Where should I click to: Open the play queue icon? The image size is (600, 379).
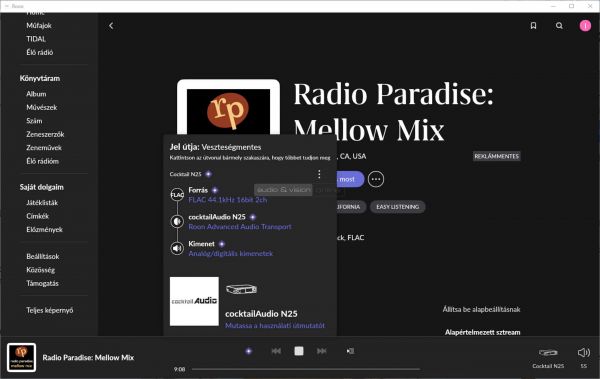tap(350, 351)
